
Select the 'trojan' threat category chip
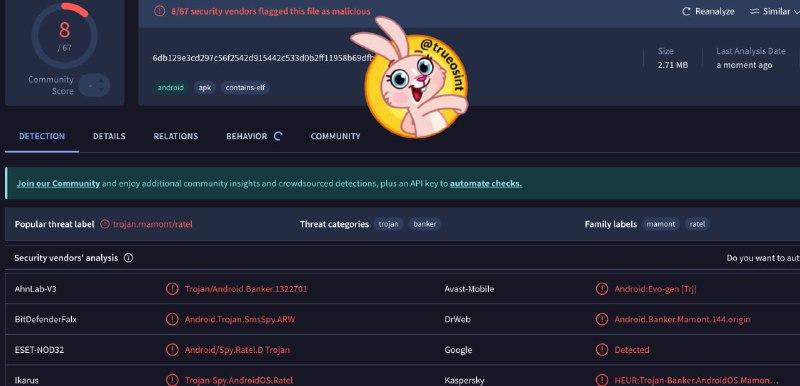click(x=389, y=224)
